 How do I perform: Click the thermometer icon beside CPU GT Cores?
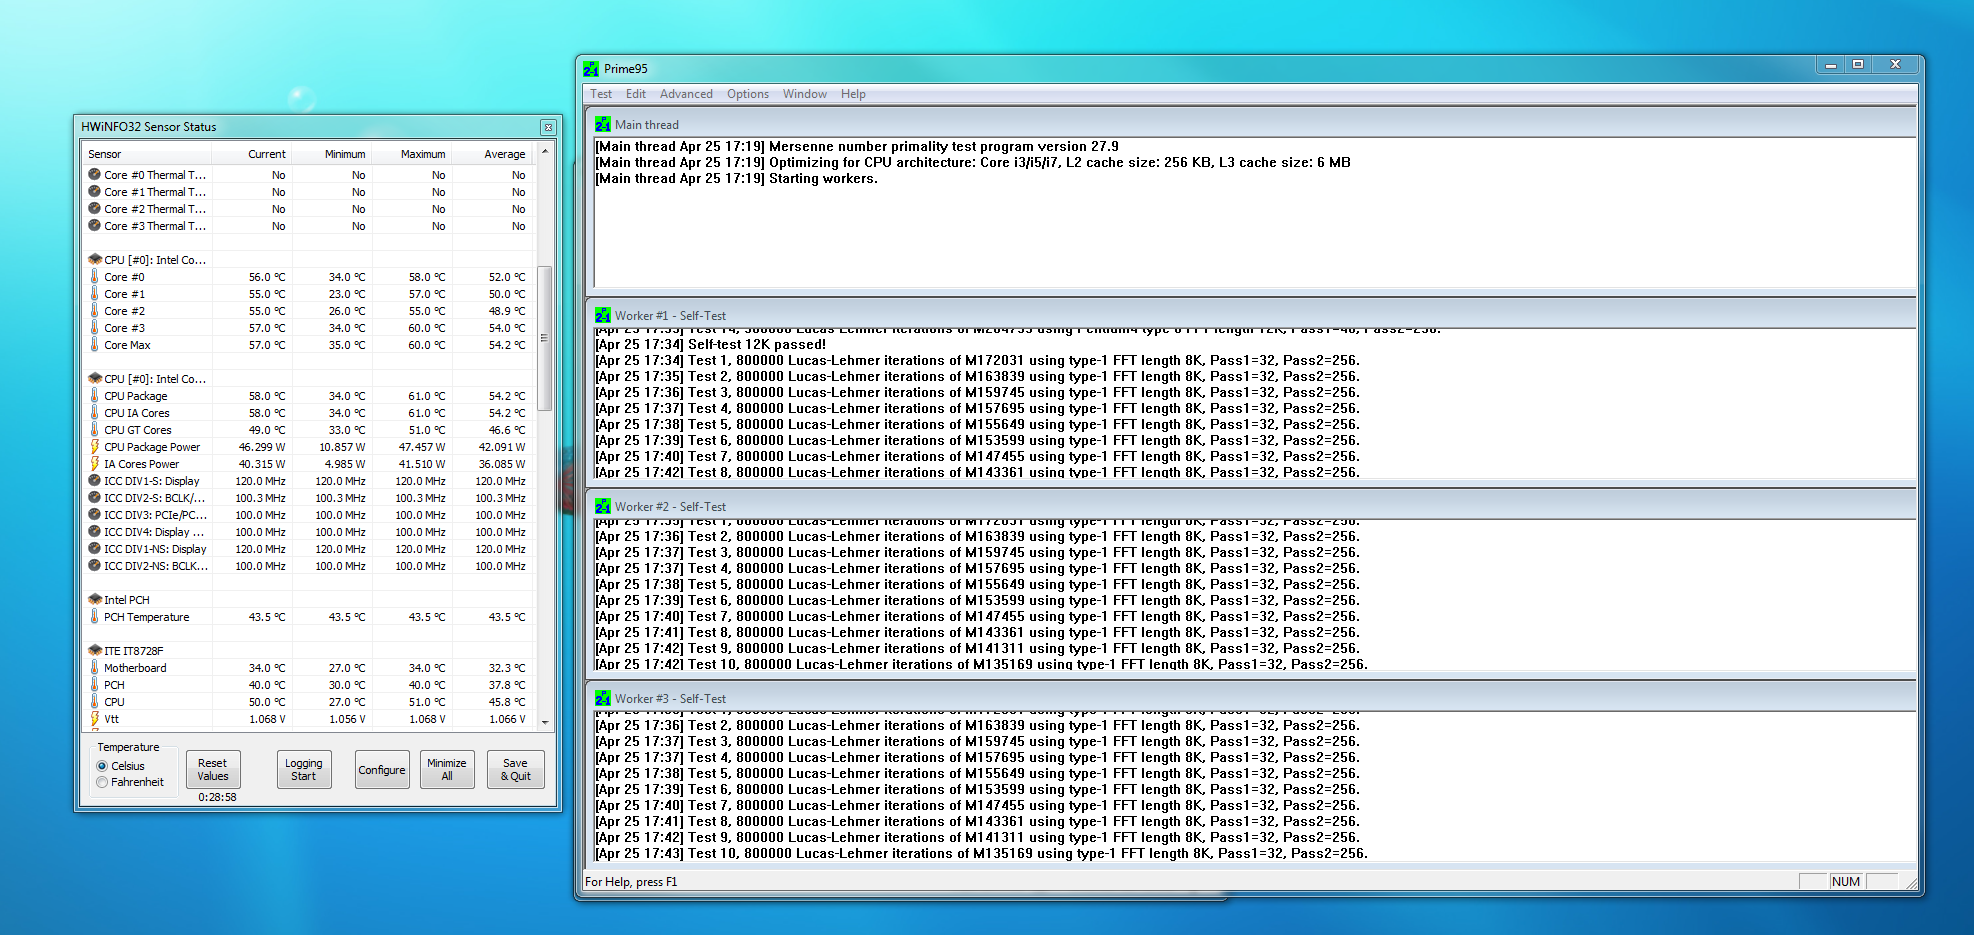[x=94, y=430]
